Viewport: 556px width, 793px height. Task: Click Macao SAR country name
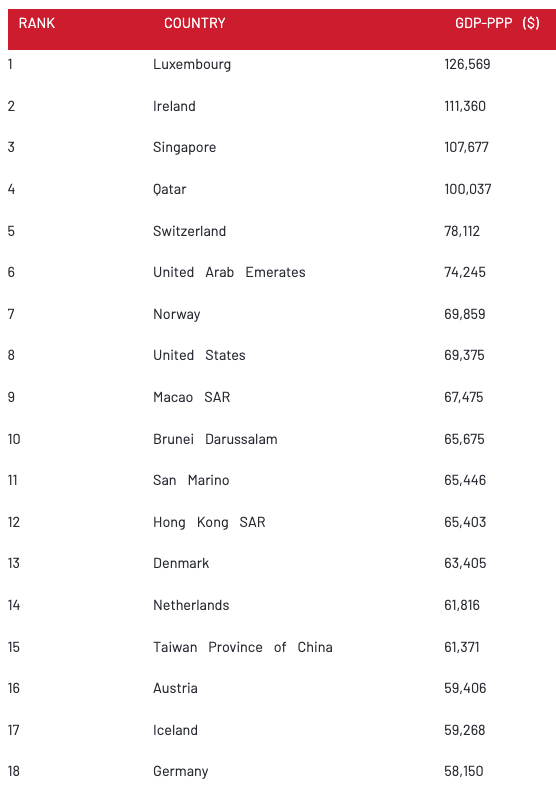point(192,398)
